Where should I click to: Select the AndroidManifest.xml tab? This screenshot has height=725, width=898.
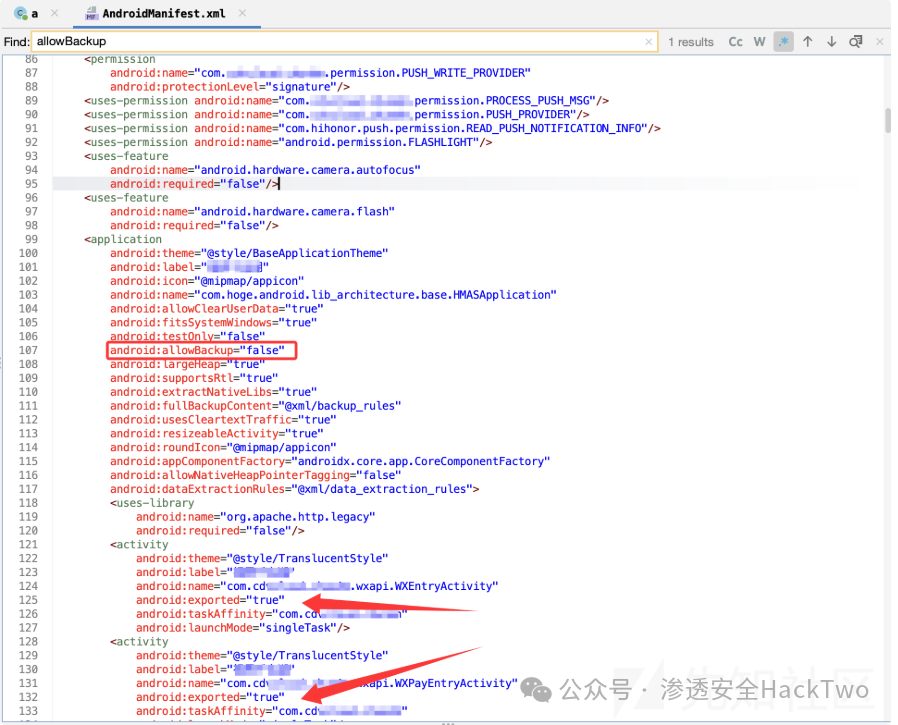click(x=163, y=13)
